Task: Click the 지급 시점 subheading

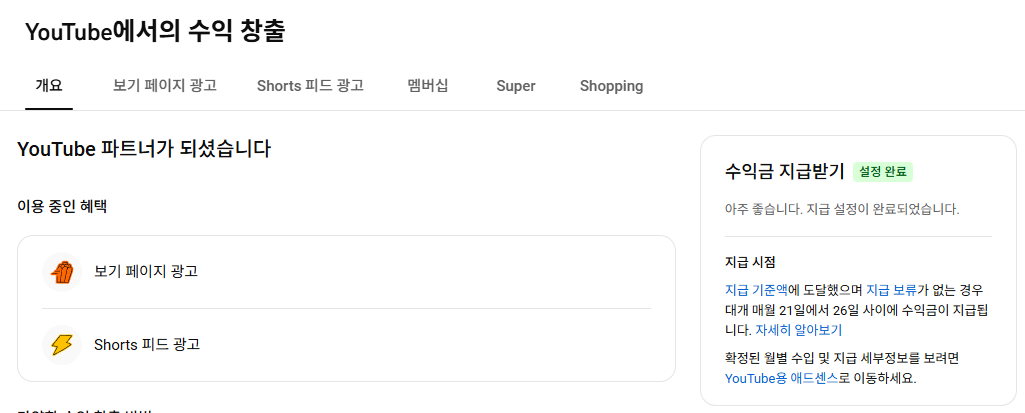Action: pyautogui.click(x=750, y=262)
